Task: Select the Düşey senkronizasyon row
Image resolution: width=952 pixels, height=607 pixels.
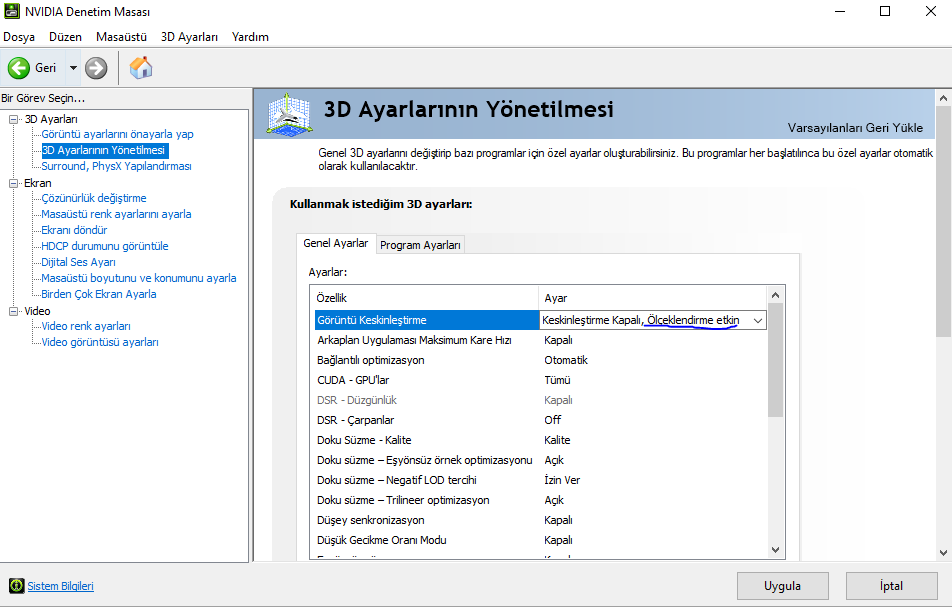Action: (x=540, y=521)
